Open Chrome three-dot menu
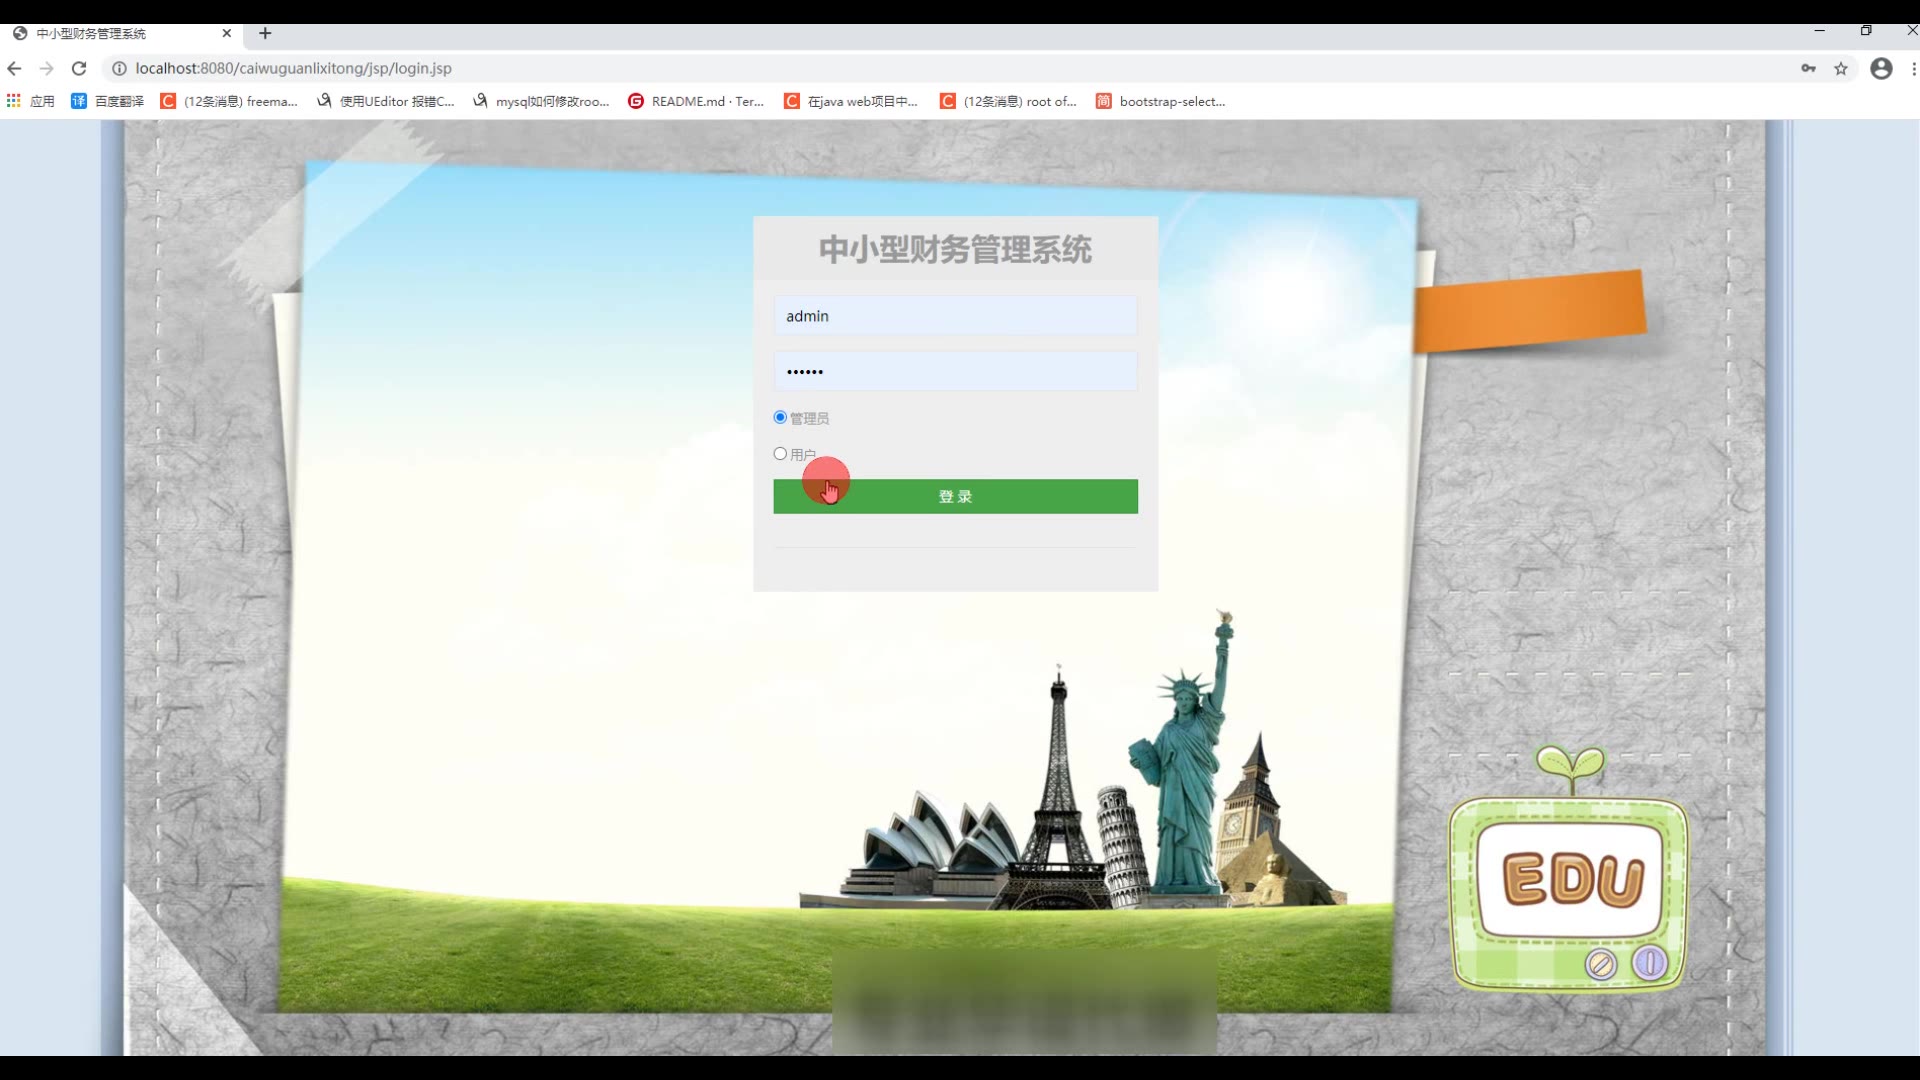Screen dimensions: 1920x1080 pyautogui.click(x=1913, y=68)
